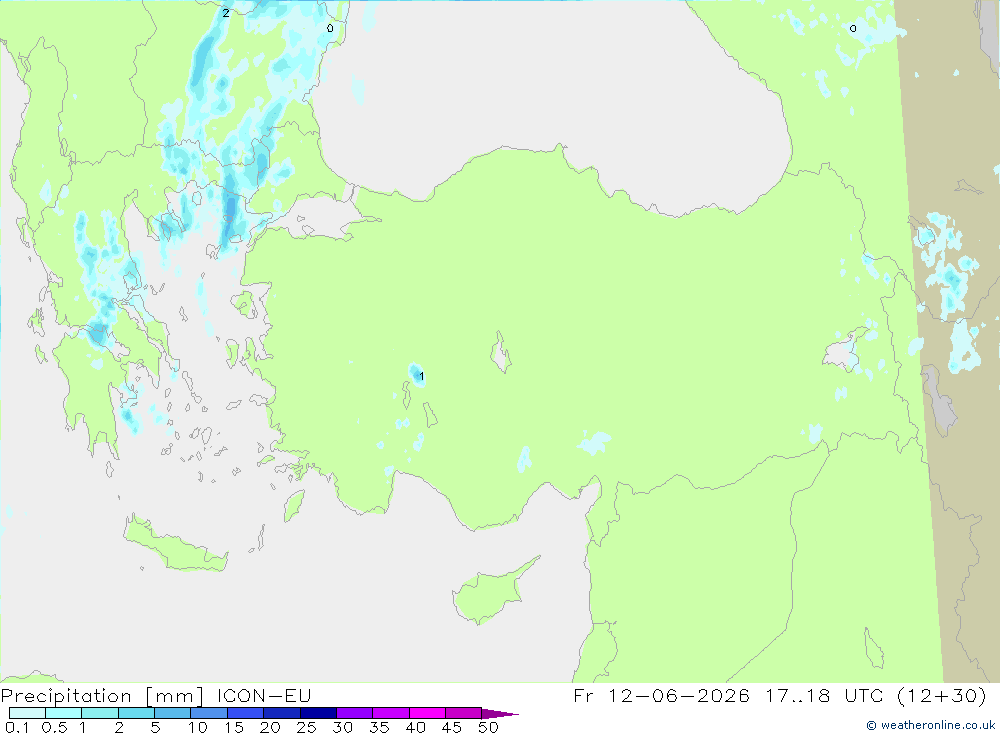Choose the 20–25 mm dark blue swatch
This screenshot has height=733, width=1000.
click(281, 713)
